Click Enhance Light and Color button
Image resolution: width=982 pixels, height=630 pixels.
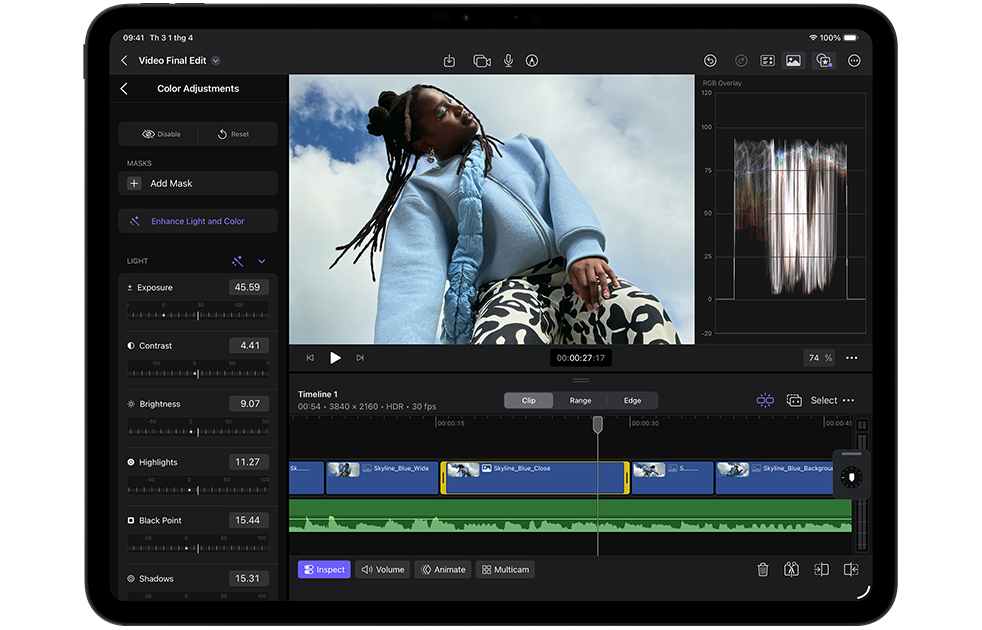(197, 221)
